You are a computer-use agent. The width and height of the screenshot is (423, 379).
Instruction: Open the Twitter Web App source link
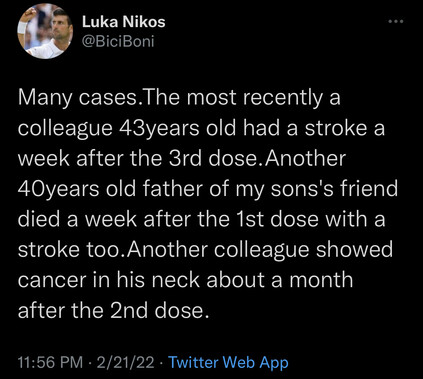(x=228, y=362)
